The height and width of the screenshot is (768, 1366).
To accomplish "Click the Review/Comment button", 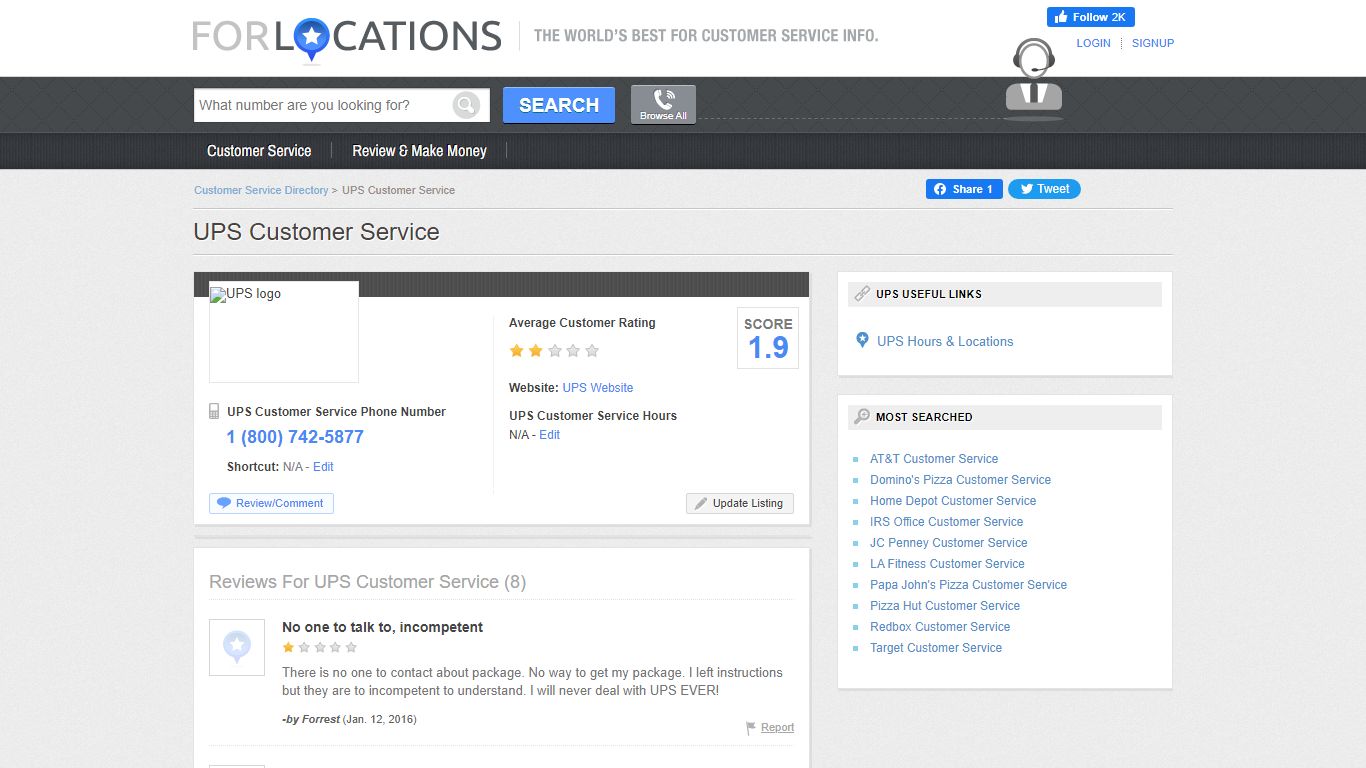I will (271, 503).
